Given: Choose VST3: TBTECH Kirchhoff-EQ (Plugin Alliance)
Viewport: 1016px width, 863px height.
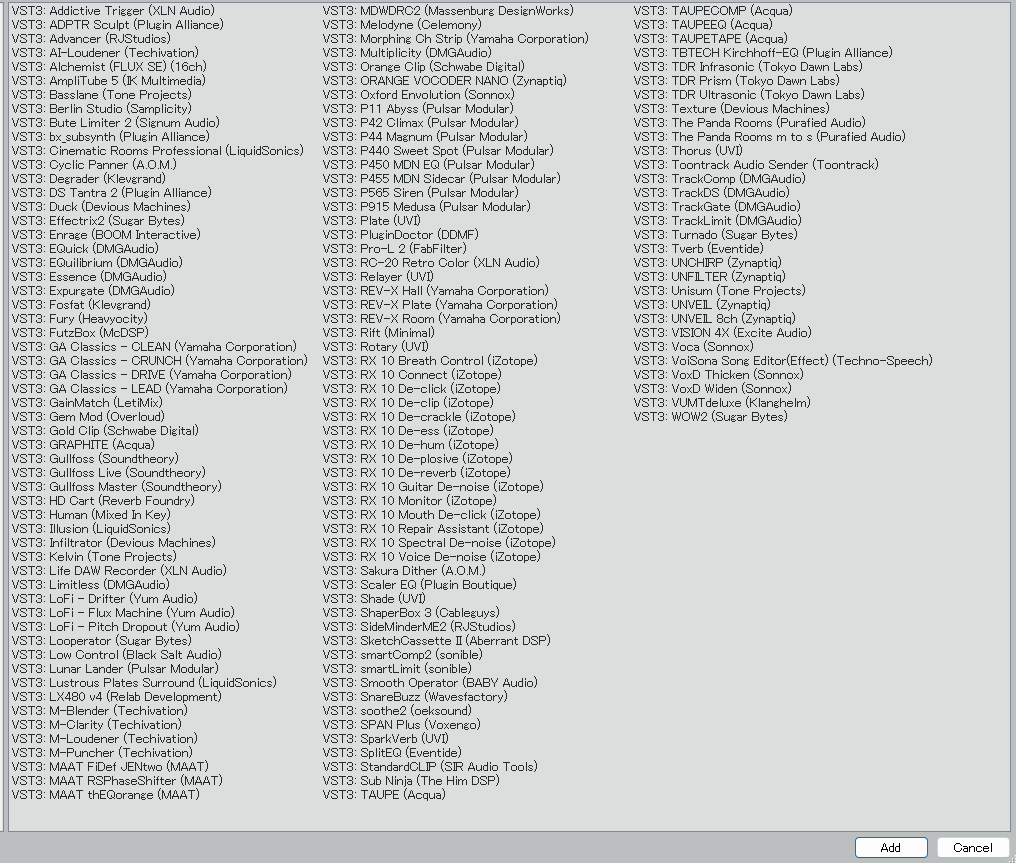Looking at the screenshot, I should click(763, 52).
